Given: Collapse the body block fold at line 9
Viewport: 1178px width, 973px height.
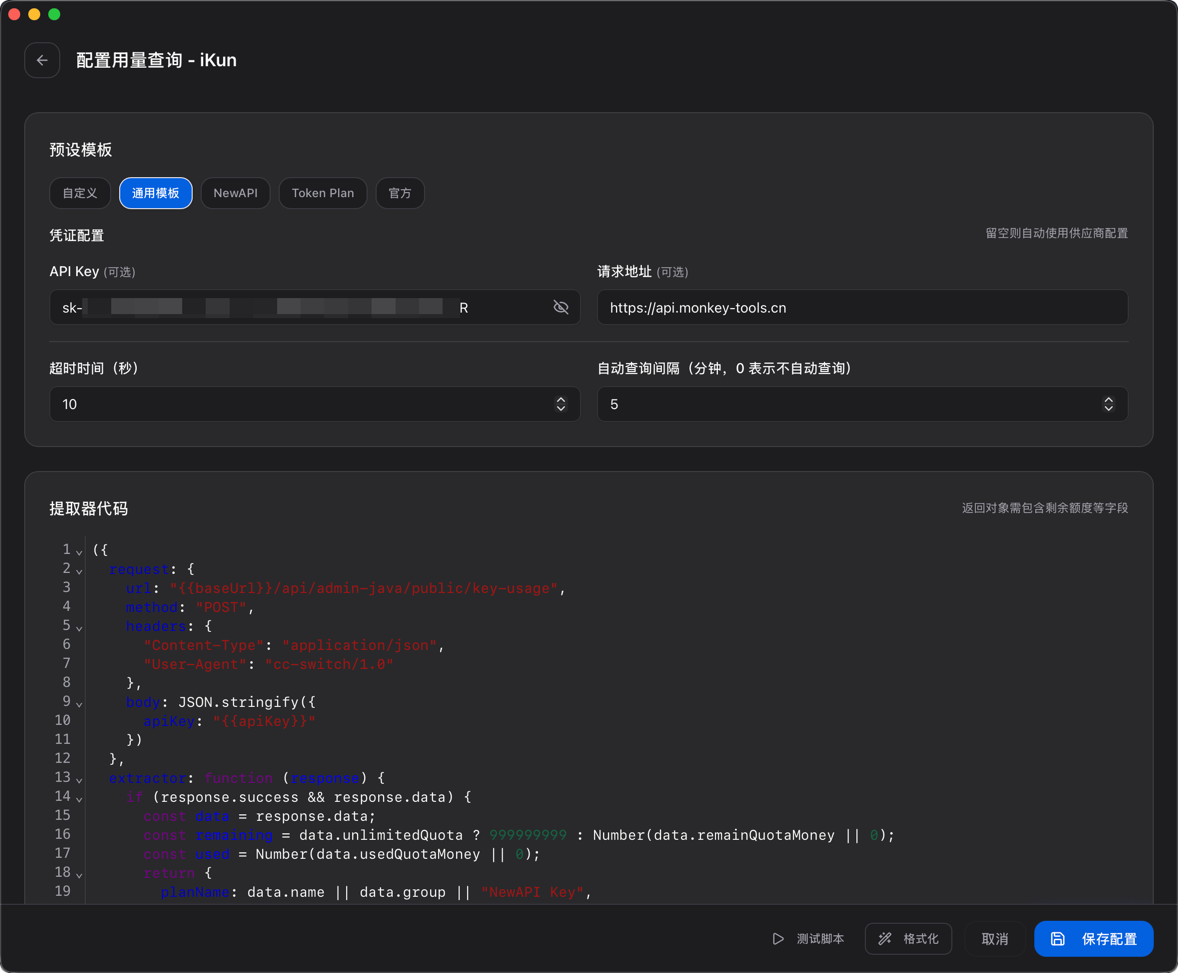Looking at the screenshot, I should click(79, 704).
